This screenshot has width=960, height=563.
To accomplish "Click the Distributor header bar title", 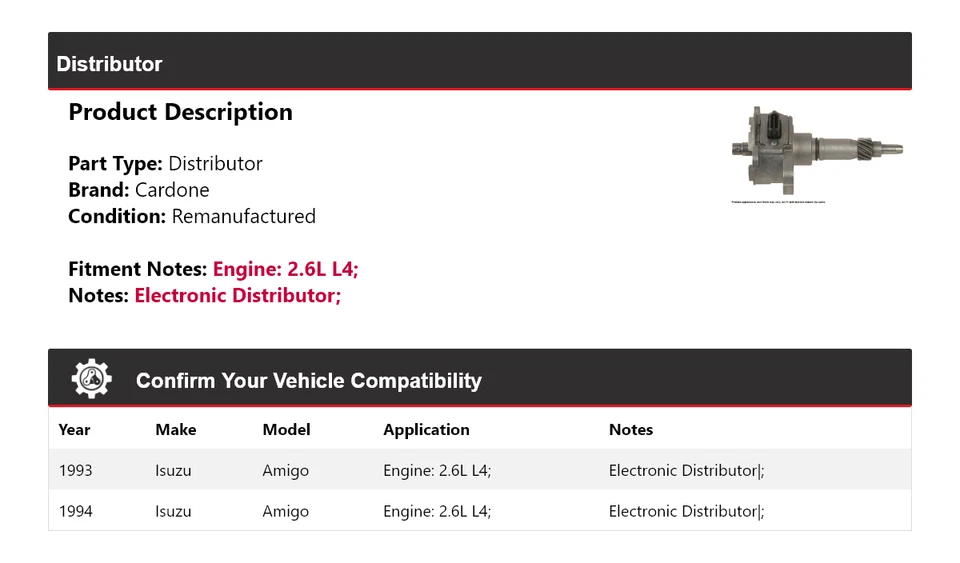I will [x=109, y=64].
